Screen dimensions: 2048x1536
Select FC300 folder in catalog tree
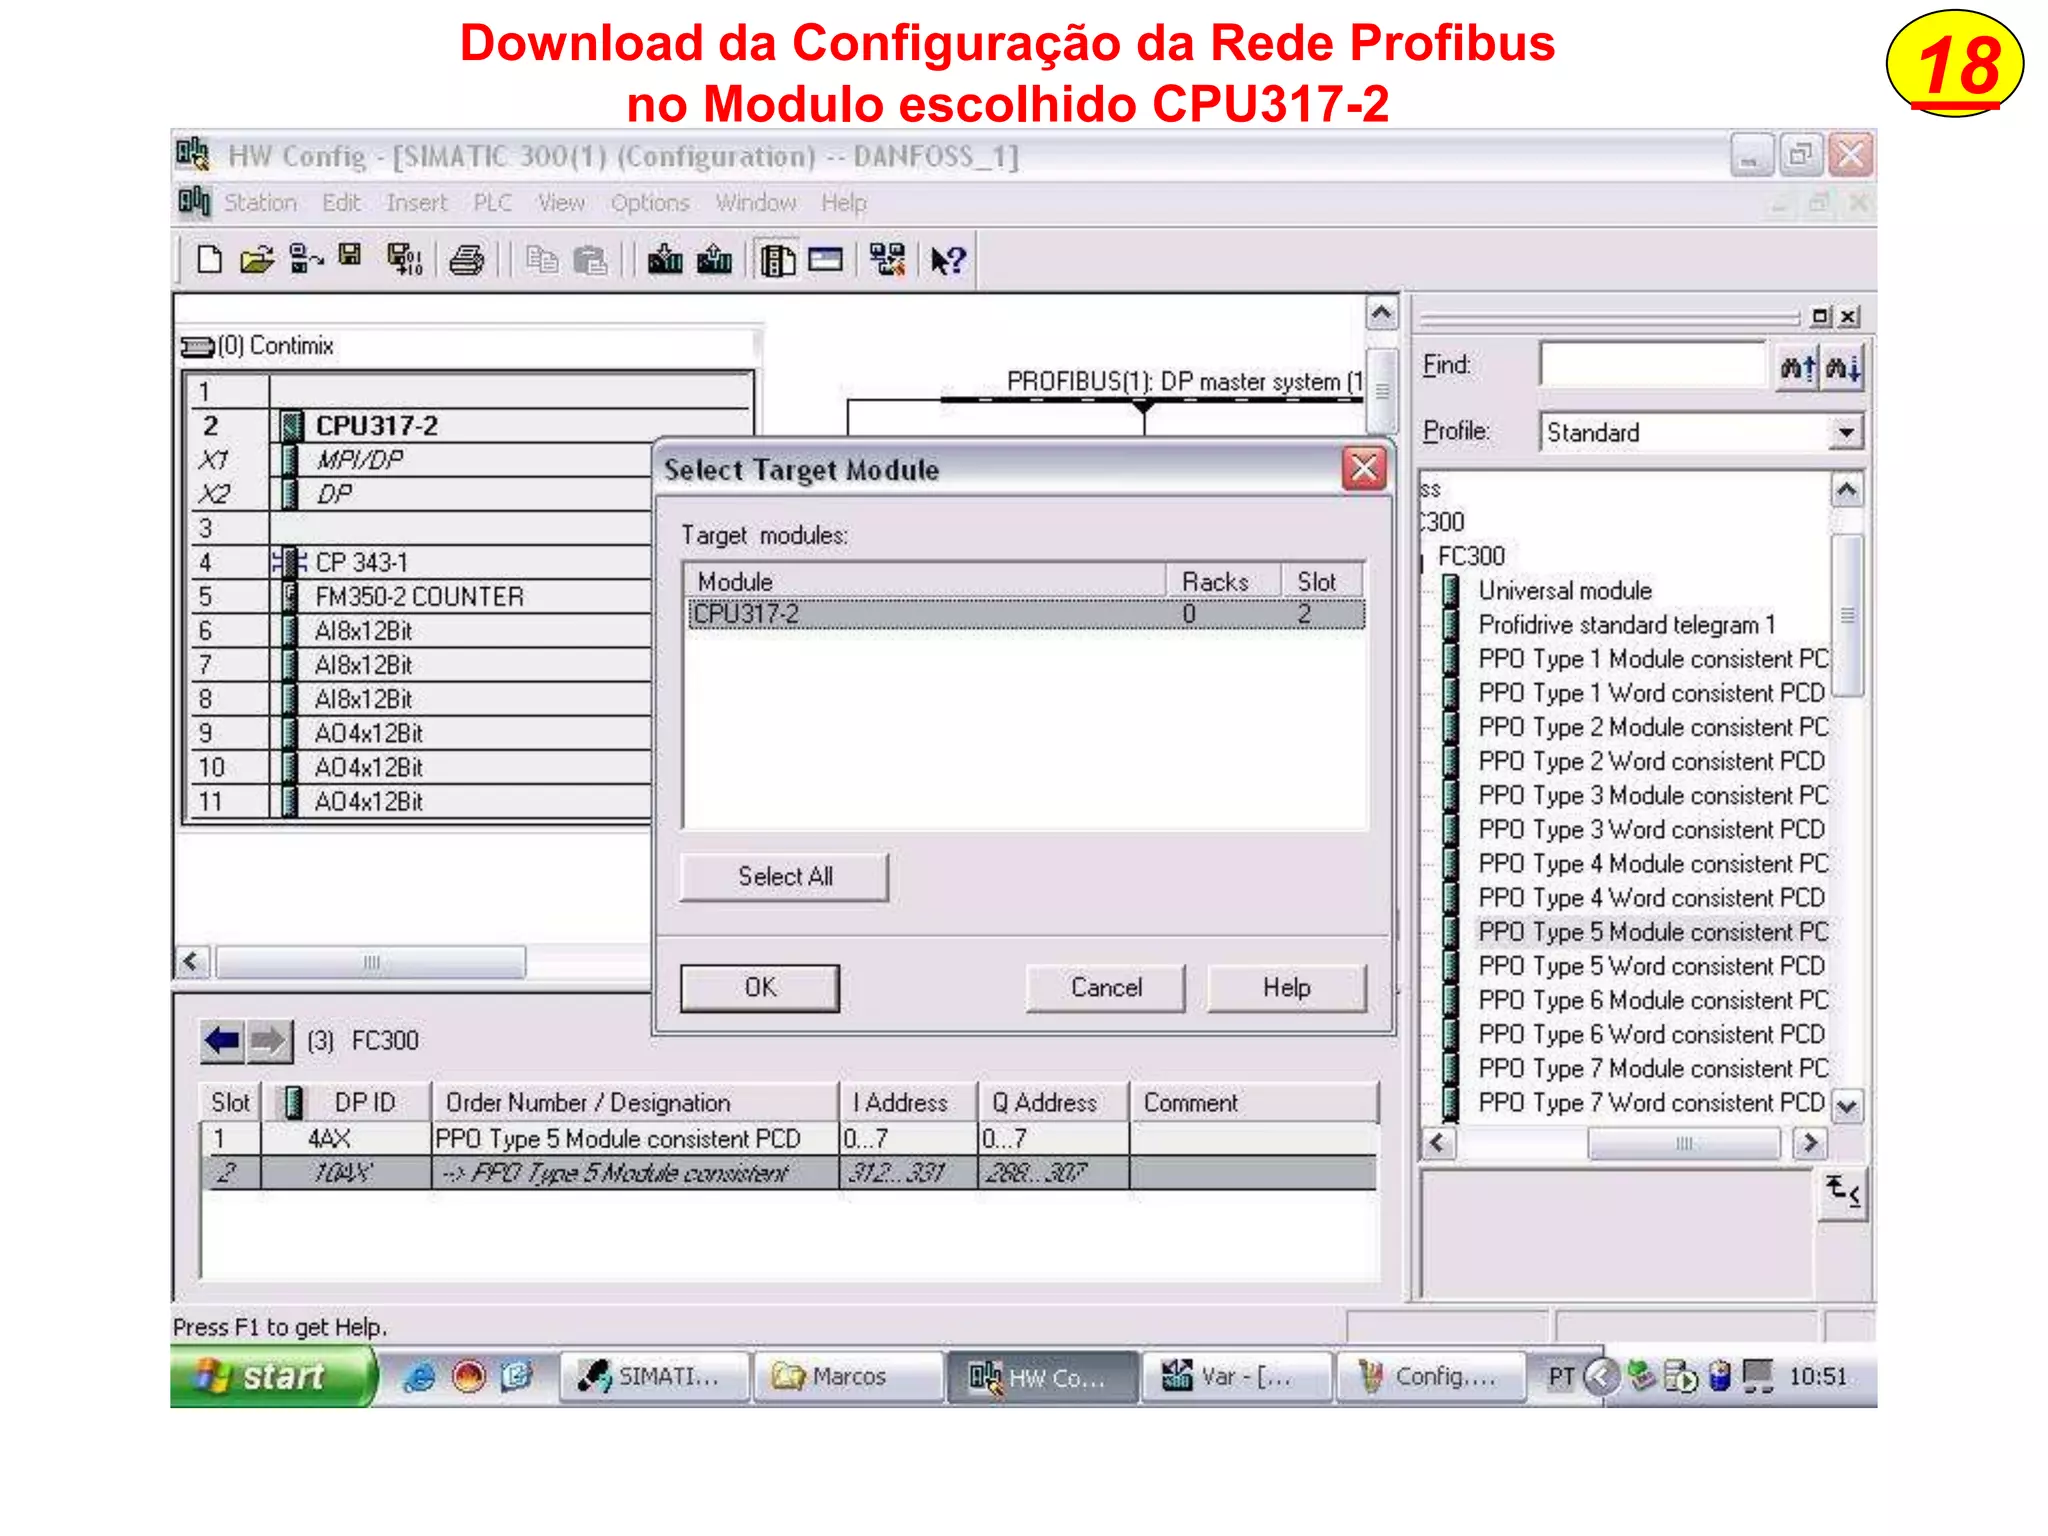pyautogui.click(x=1470, y=557)
